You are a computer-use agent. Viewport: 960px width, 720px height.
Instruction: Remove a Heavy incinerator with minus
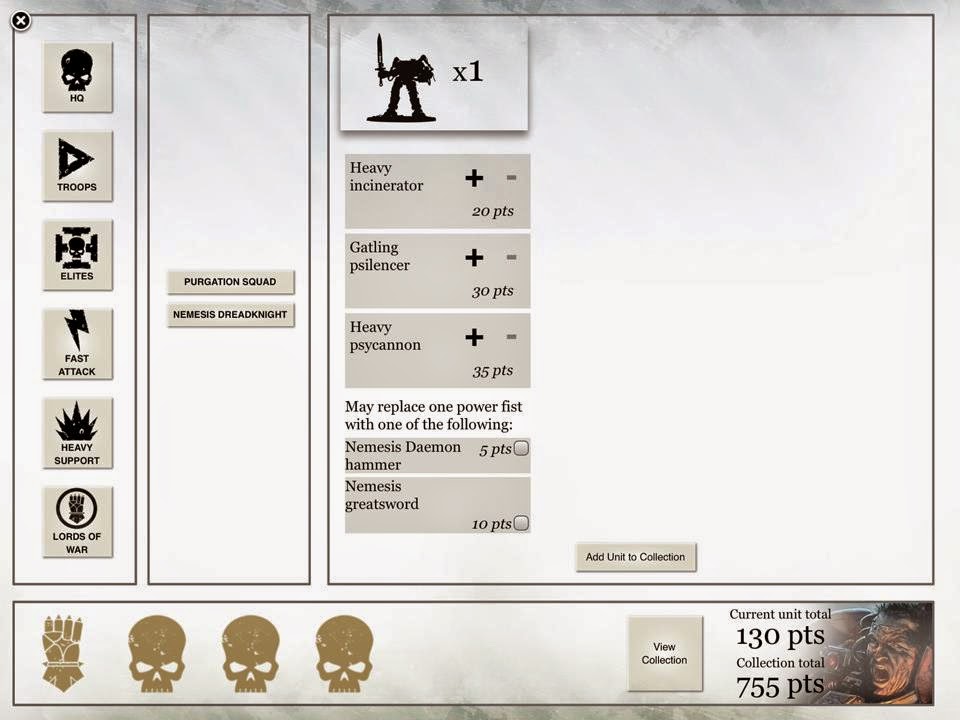(x=511, y=178)
